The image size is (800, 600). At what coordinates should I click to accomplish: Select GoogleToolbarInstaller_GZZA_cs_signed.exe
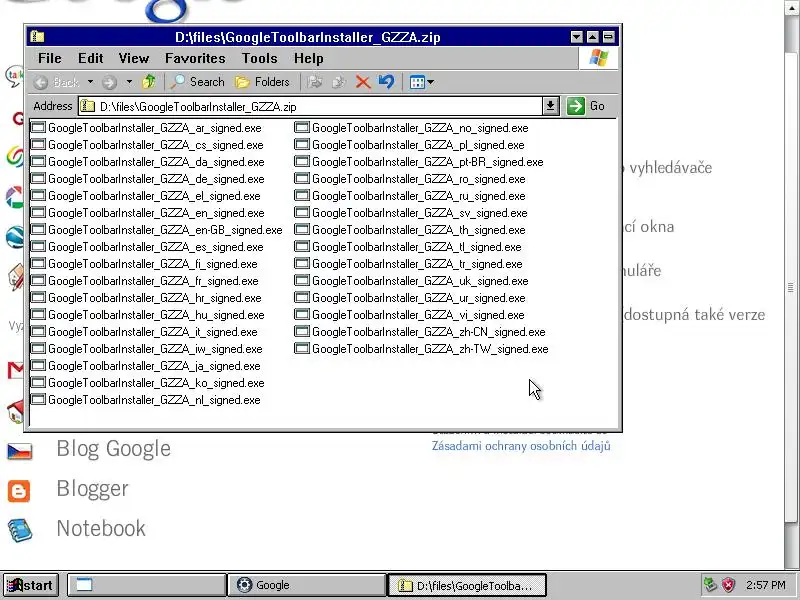147,144
